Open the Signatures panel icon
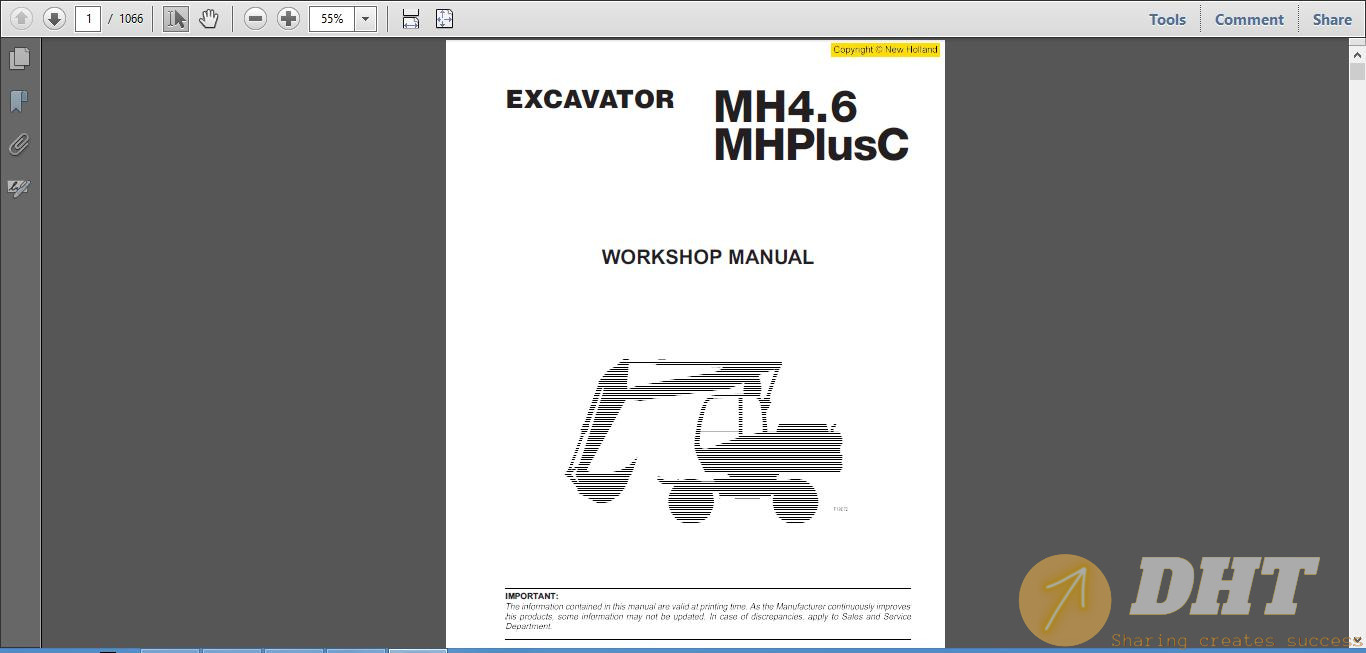Screen dimensions: 1366x653 [19, 188]
